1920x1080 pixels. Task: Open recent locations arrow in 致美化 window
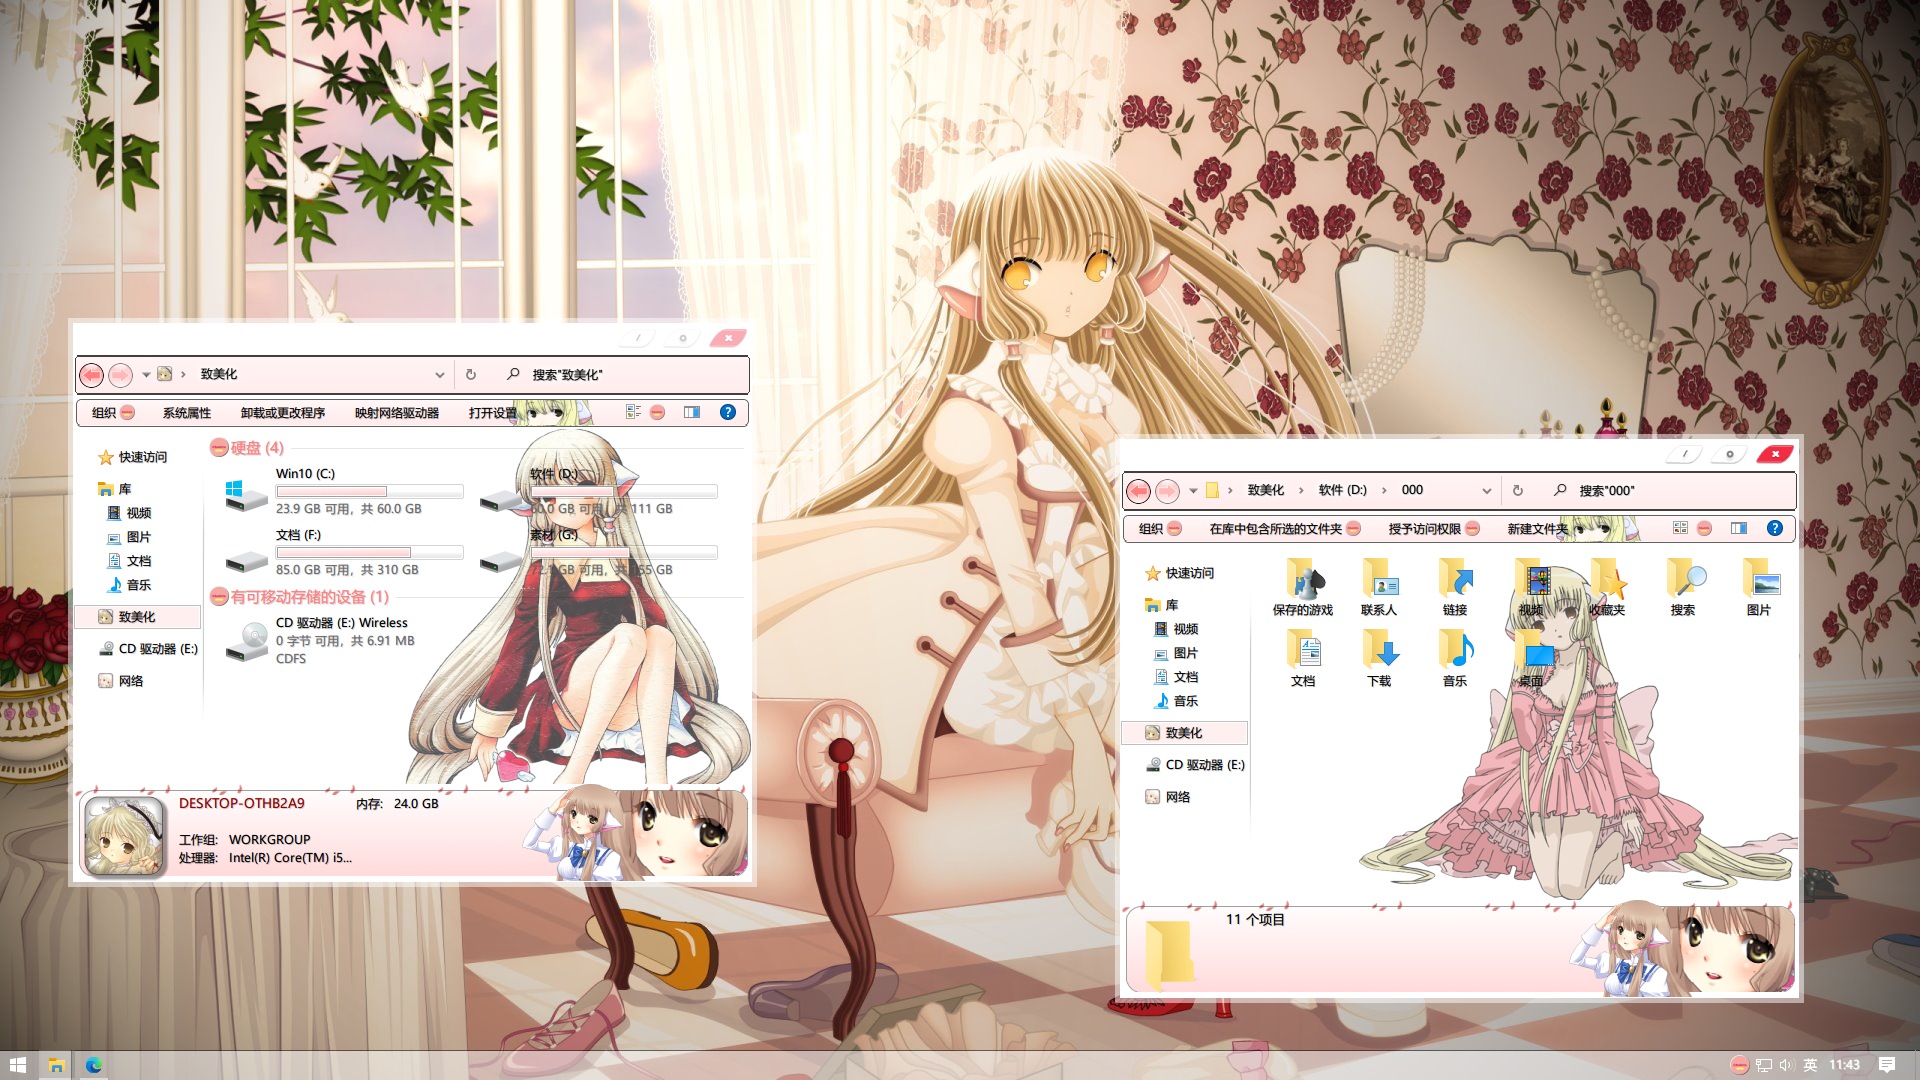(x=146, y=375)
